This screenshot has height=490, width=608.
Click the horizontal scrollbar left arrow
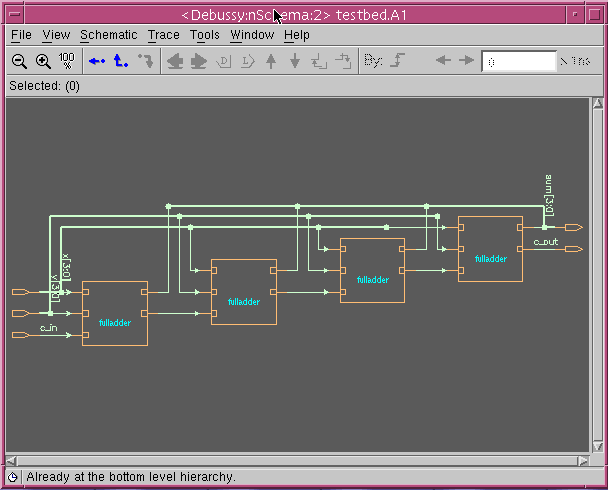tap(11, 461)
